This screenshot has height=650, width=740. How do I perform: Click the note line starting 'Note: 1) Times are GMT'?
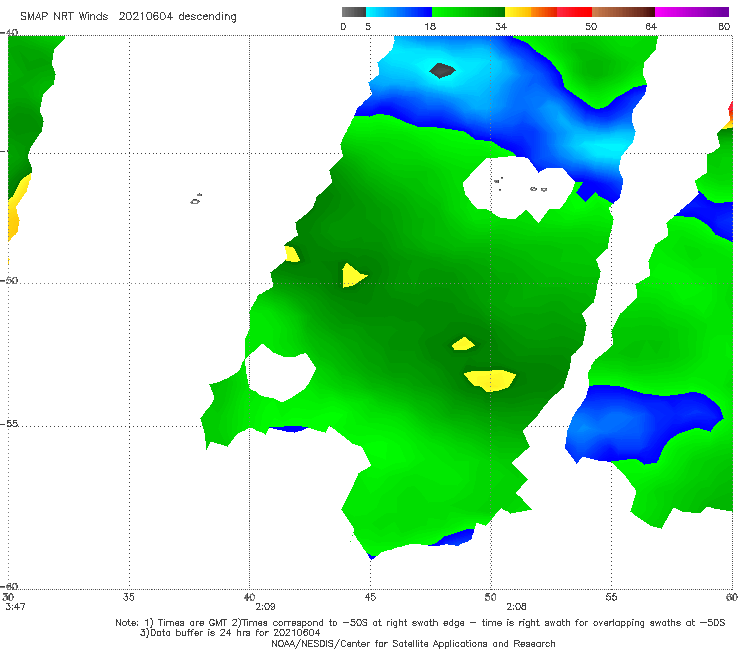pyautogui.click(x=420, y=623)
